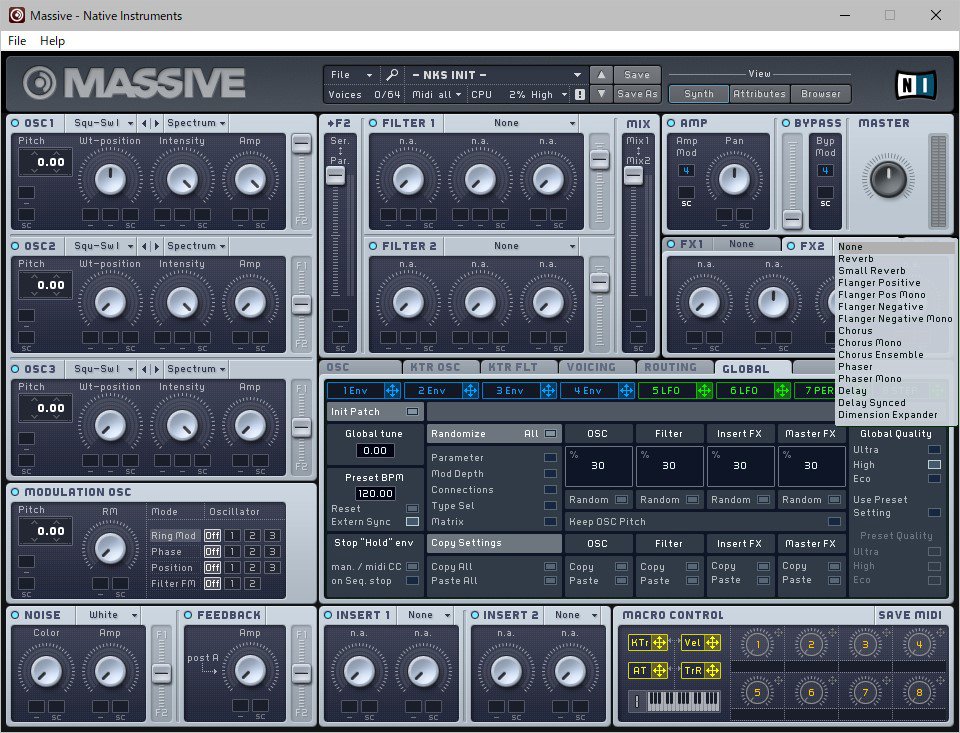Switch to Browser view

tap(820, 94)
